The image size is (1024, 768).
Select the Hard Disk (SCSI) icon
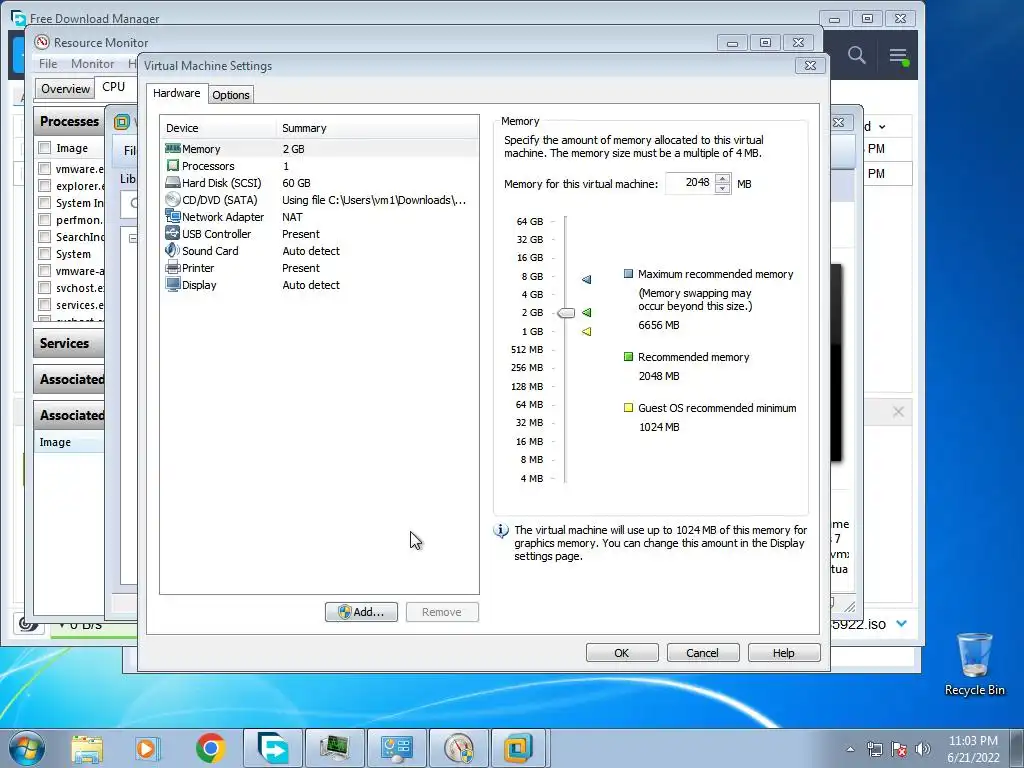pyautogui.click(x=172, y=183)
